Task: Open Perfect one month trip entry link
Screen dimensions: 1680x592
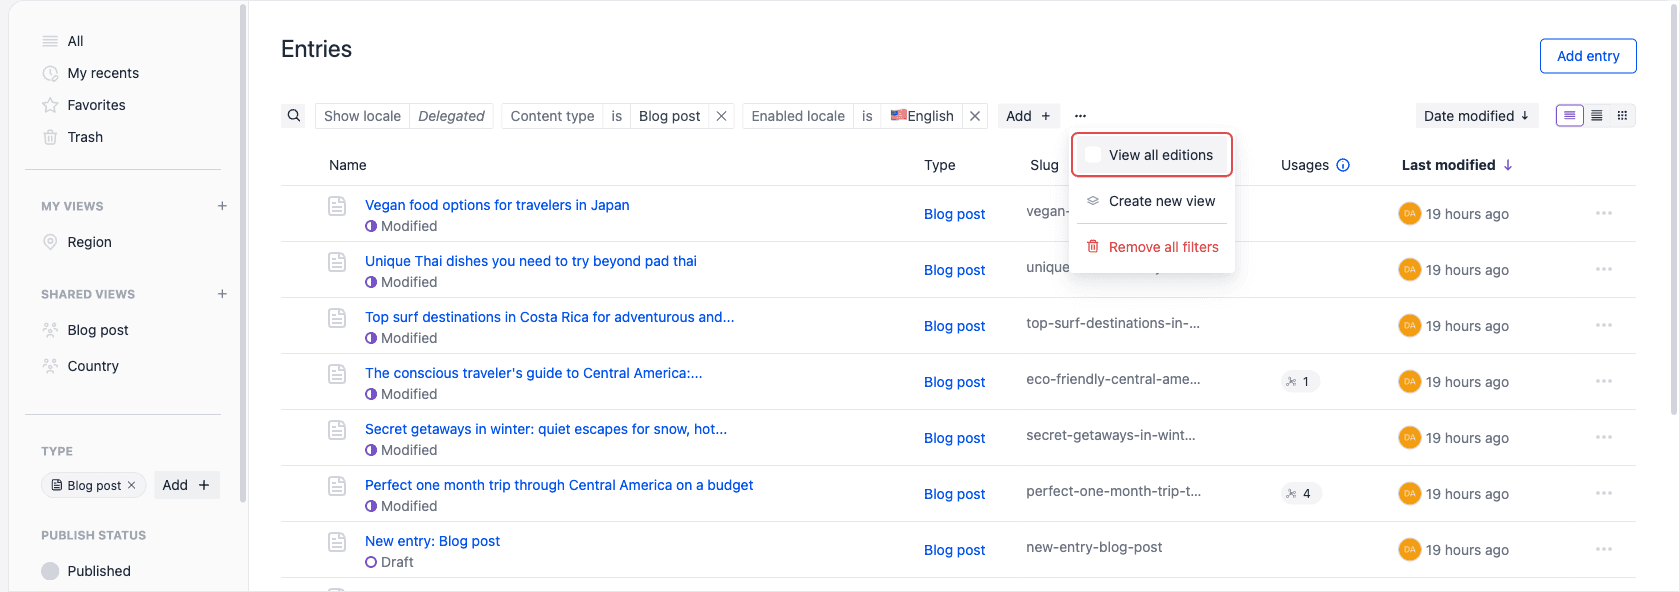Action: pyautogui.click(x=559, y=485)
